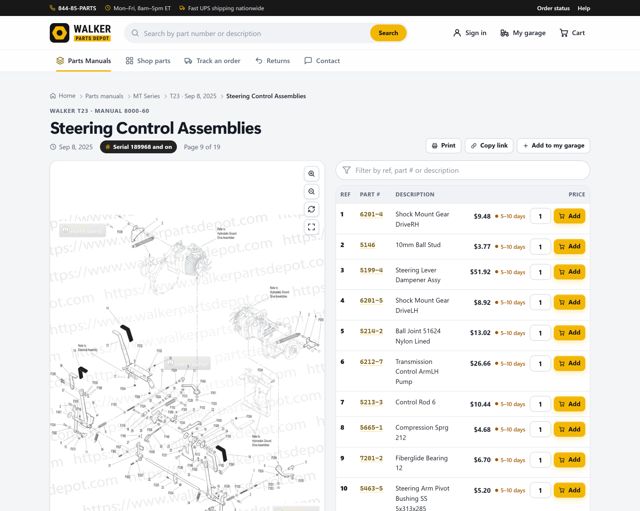Viewport: 640px width, 511px height.
Task: Add Ball Joint 51624 Nylon Lined to cart
Action: coord(569,333)
